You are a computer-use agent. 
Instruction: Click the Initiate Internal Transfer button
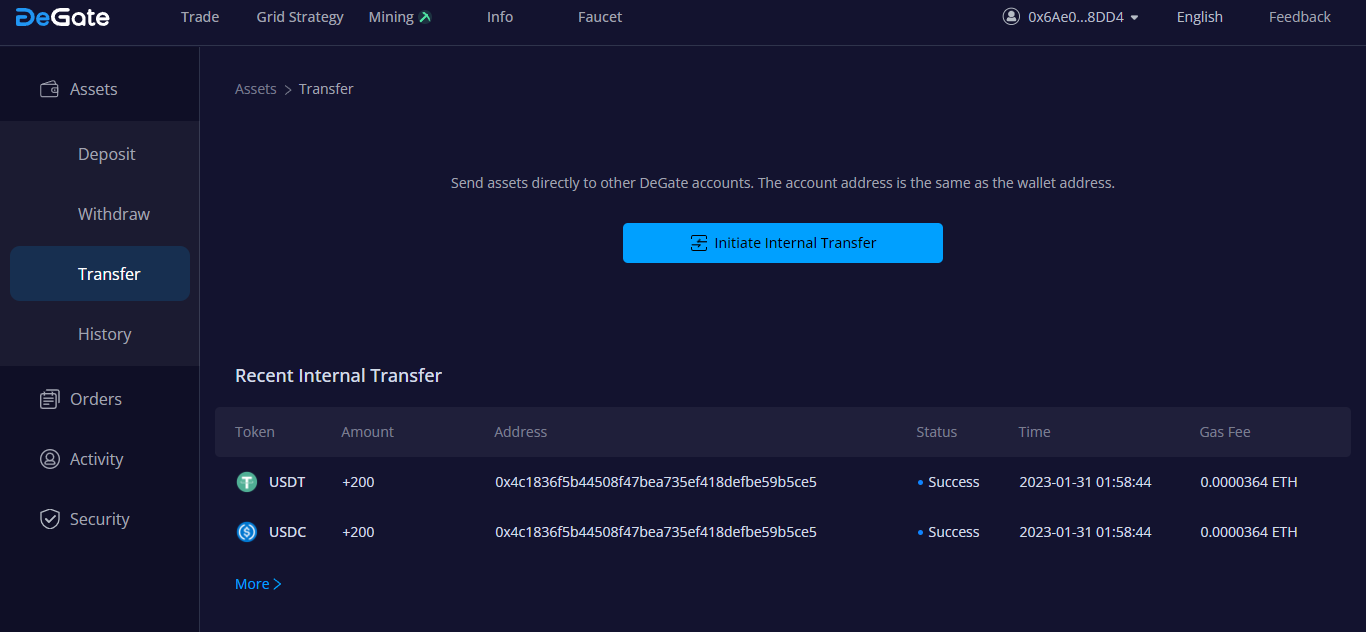pos(783,243)
